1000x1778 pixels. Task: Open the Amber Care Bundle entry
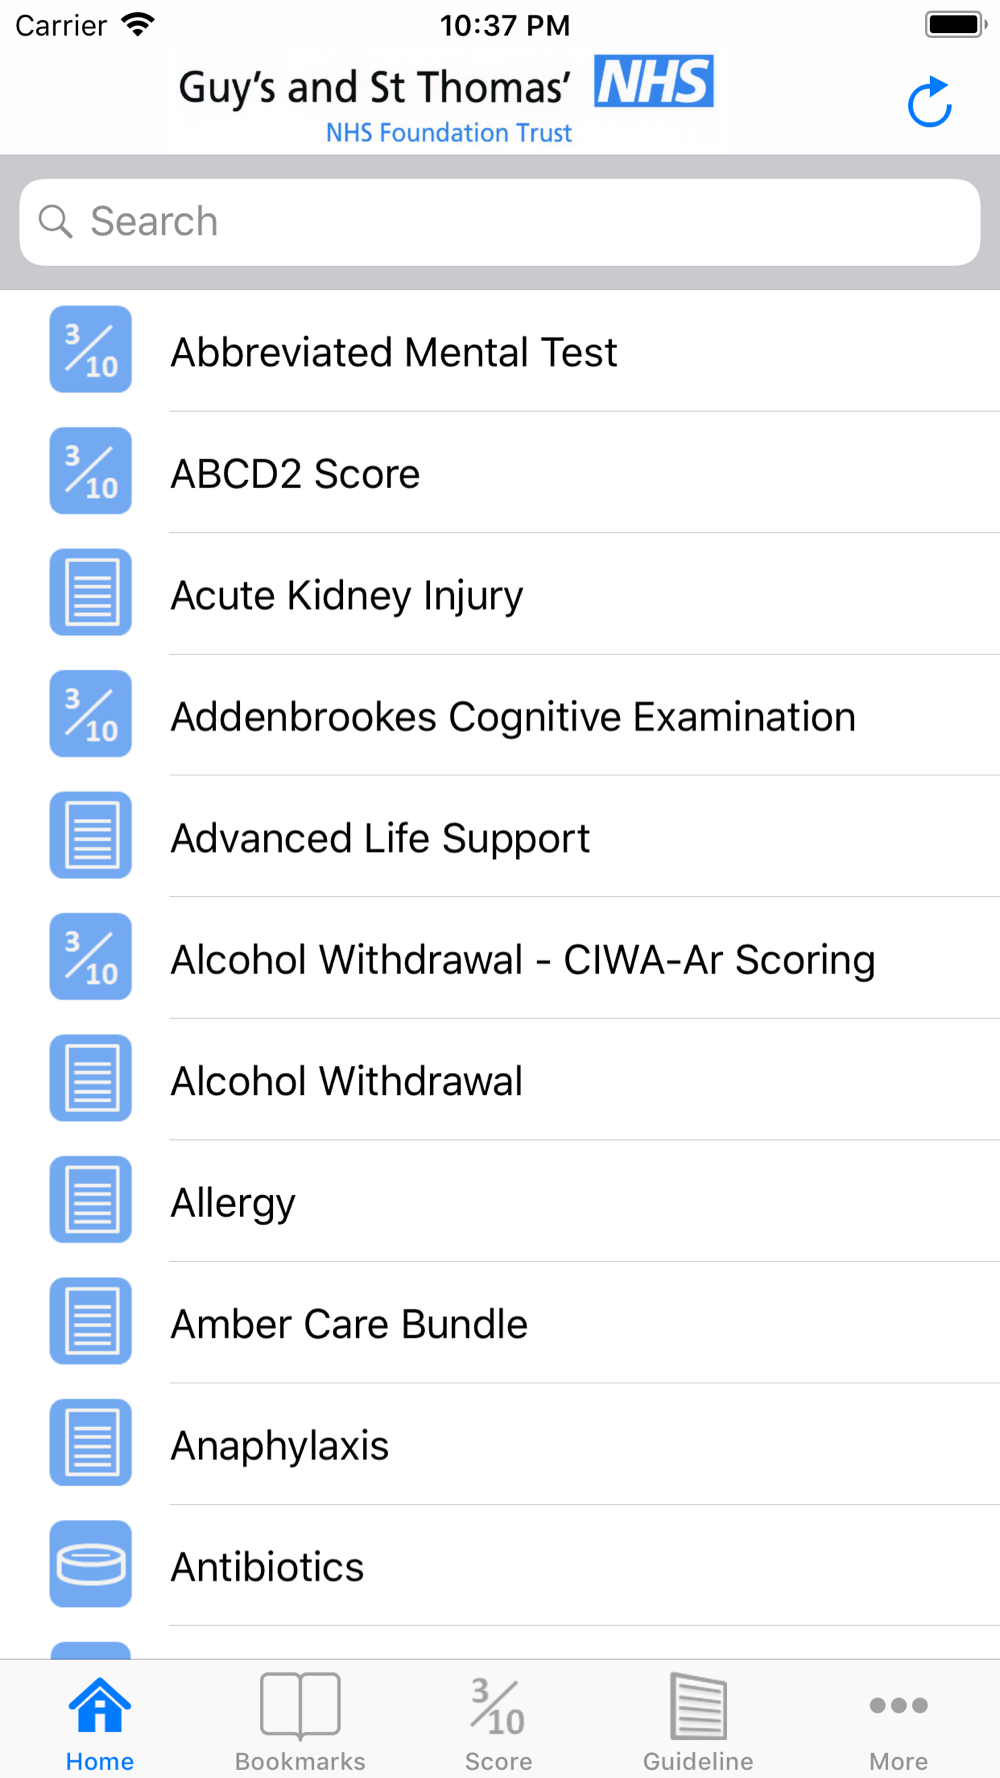pyautogui.click(x=349, y=1324)
